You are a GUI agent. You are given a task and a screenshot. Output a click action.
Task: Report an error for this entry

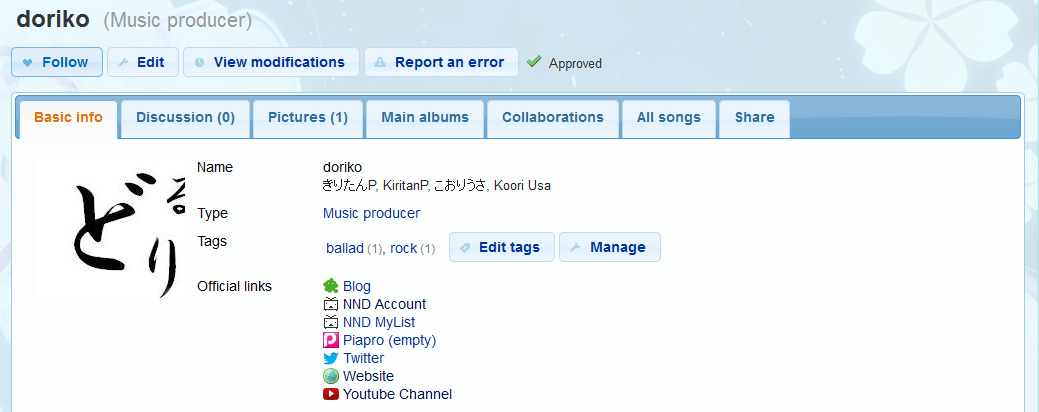(x=440, y=62)
